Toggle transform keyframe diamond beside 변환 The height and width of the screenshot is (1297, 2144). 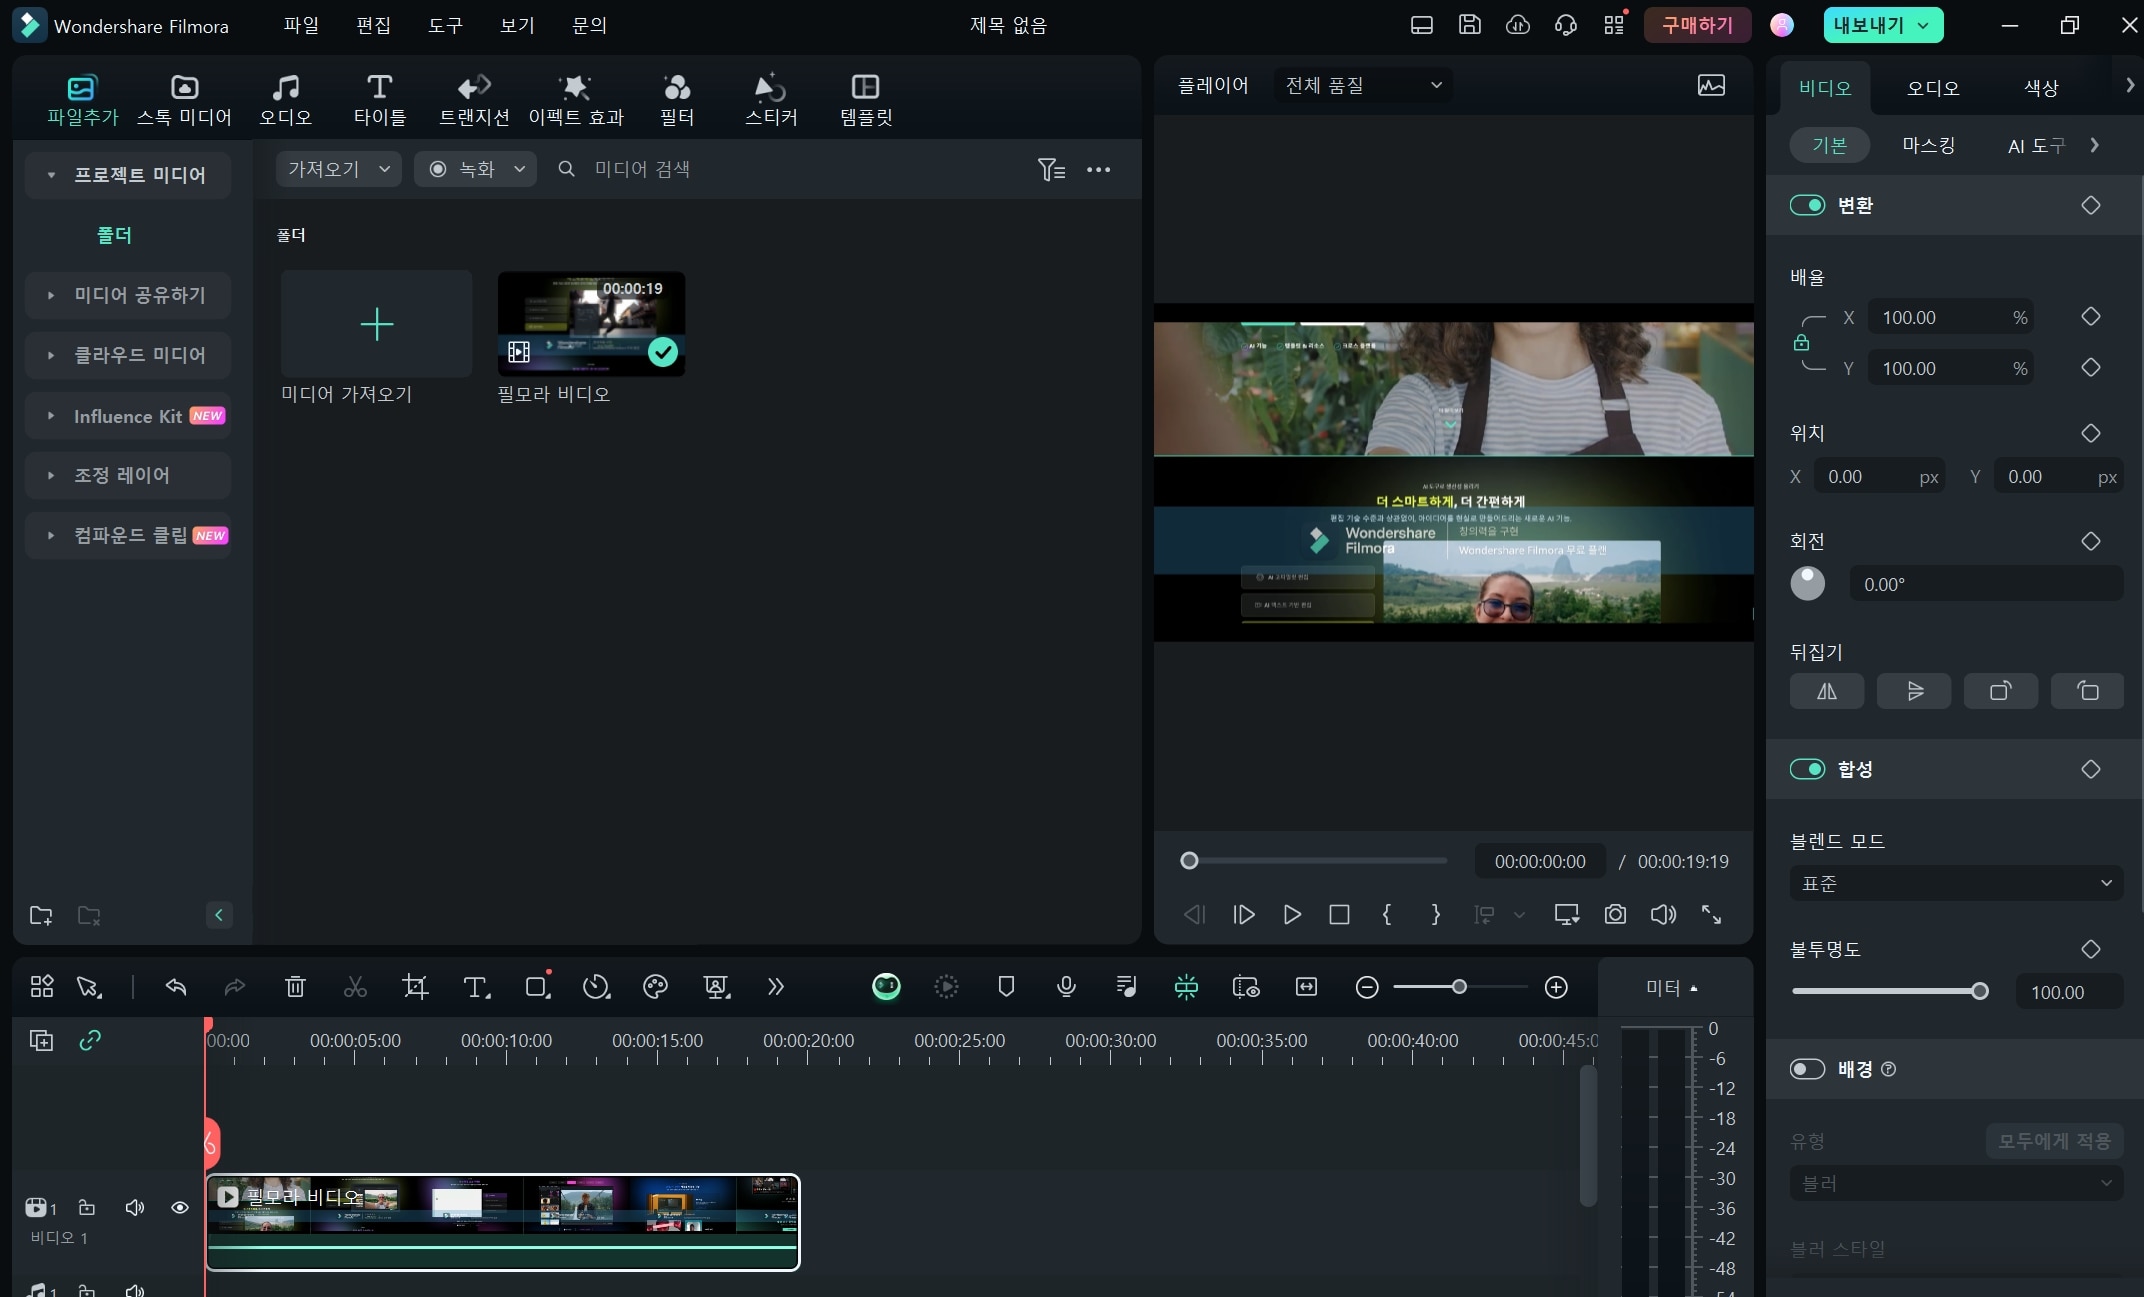(2090, 205)
